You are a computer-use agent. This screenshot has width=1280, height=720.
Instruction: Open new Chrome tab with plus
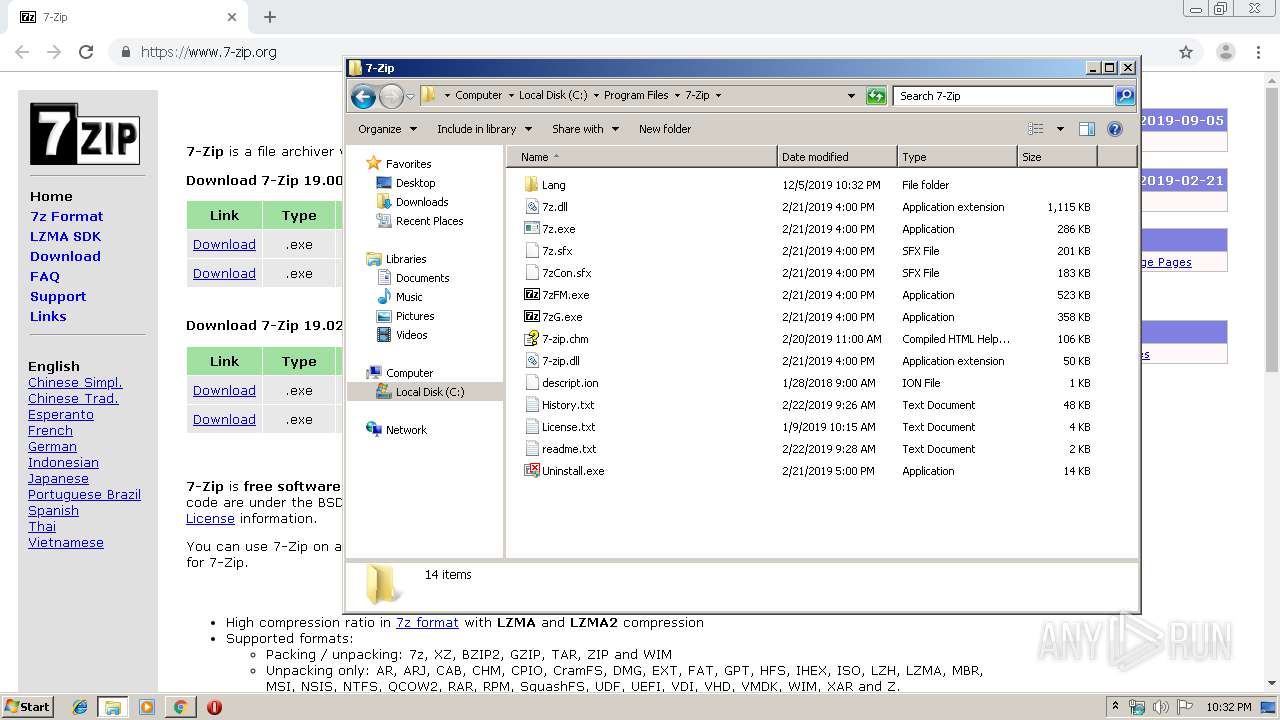pyautogui.click(x=270, y=17)
